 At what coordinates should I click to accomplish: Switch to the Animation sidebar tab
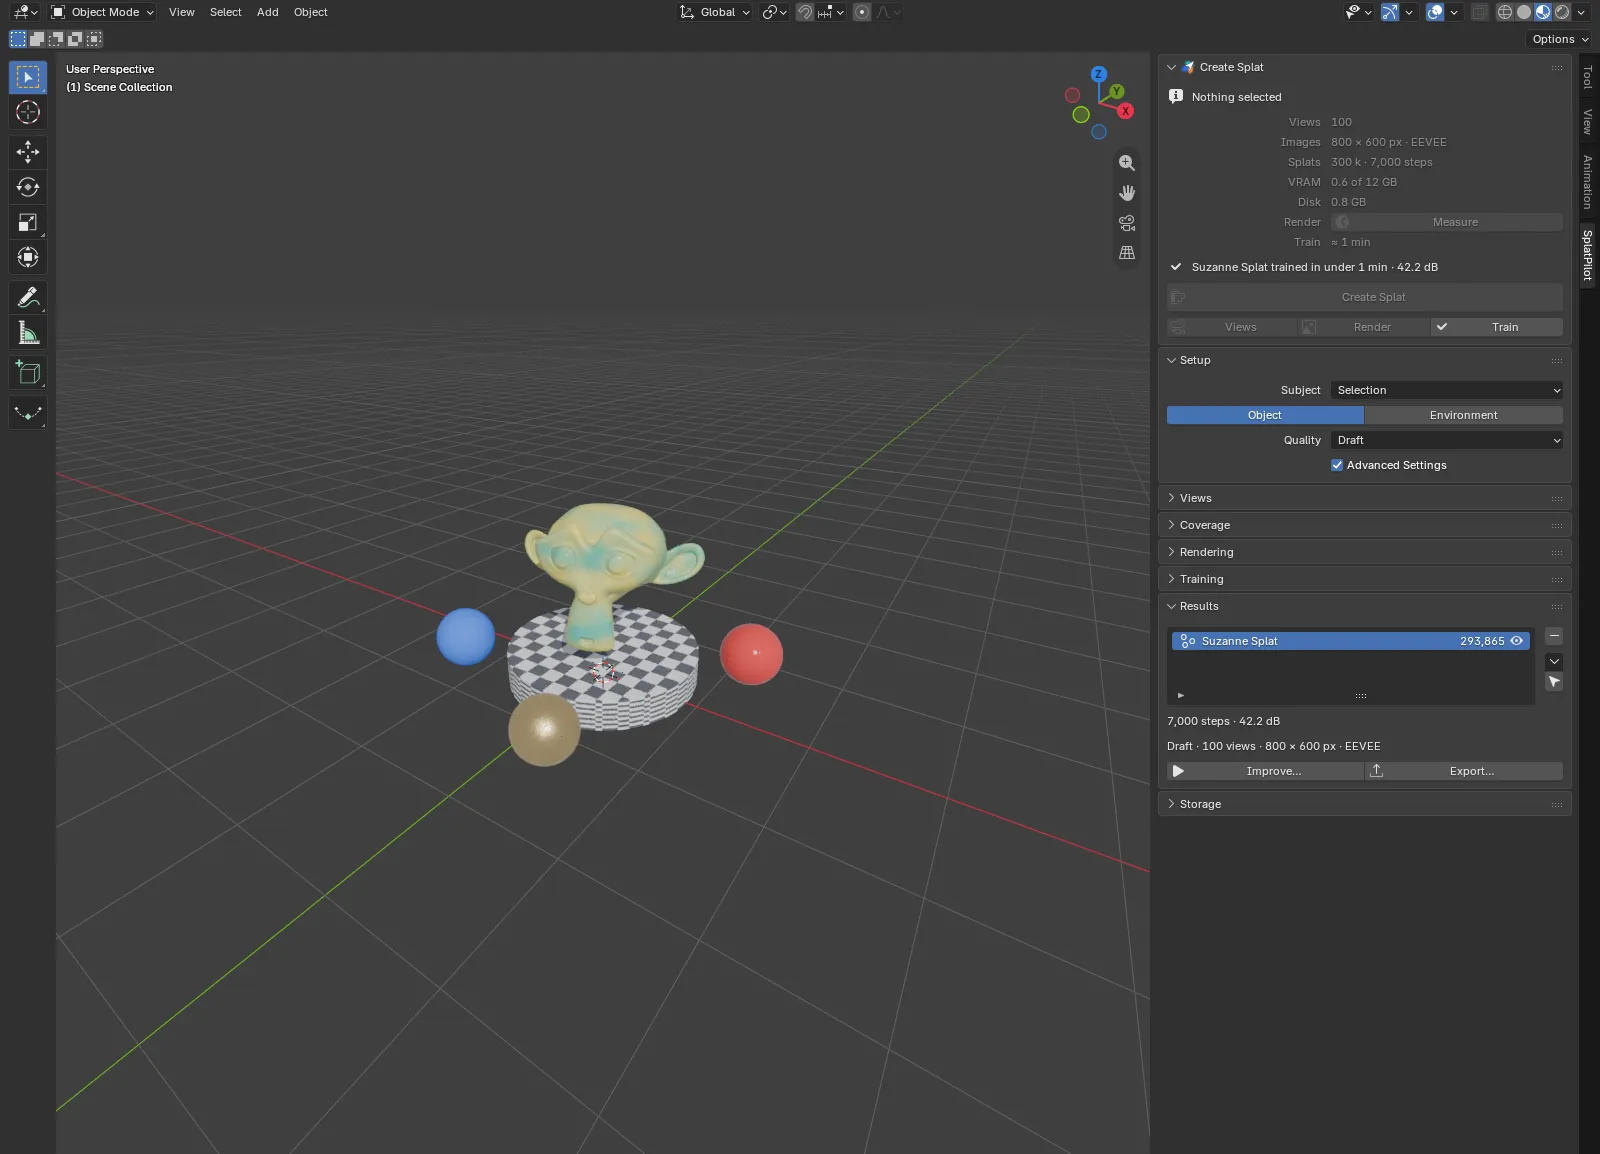click(1588, 182)
